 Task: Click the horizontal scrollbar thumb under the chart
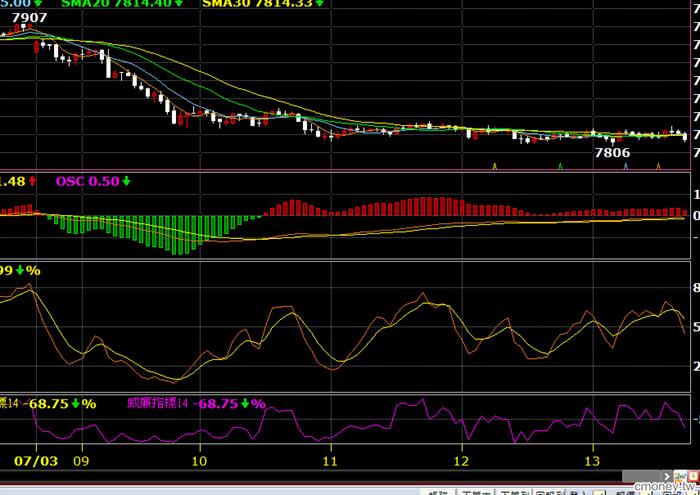tap(642, 477)
